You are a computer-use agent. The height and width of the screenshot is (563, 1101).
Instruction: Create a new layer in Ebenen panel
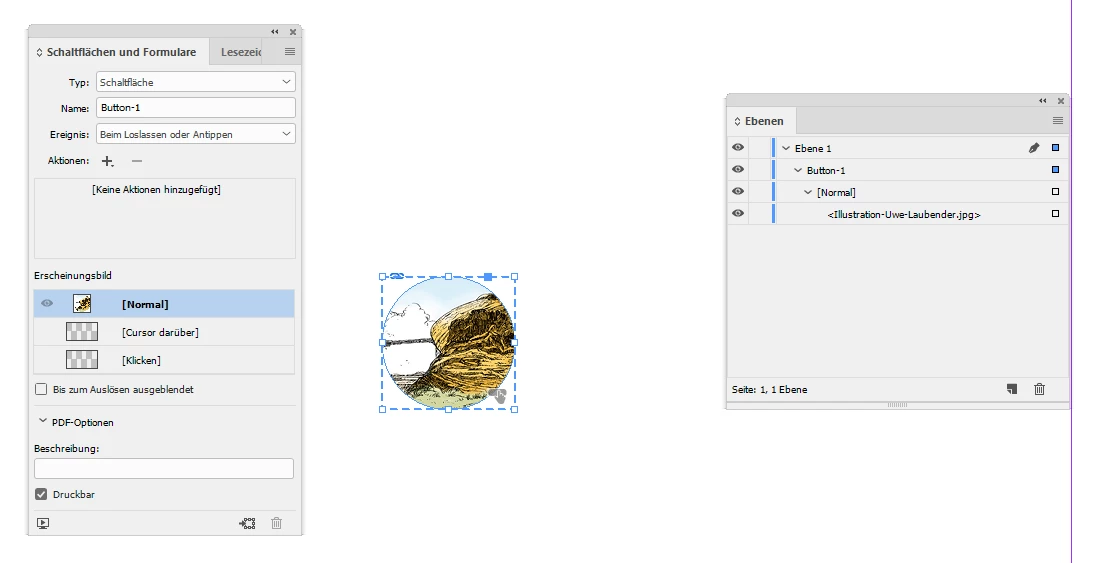1012,389
